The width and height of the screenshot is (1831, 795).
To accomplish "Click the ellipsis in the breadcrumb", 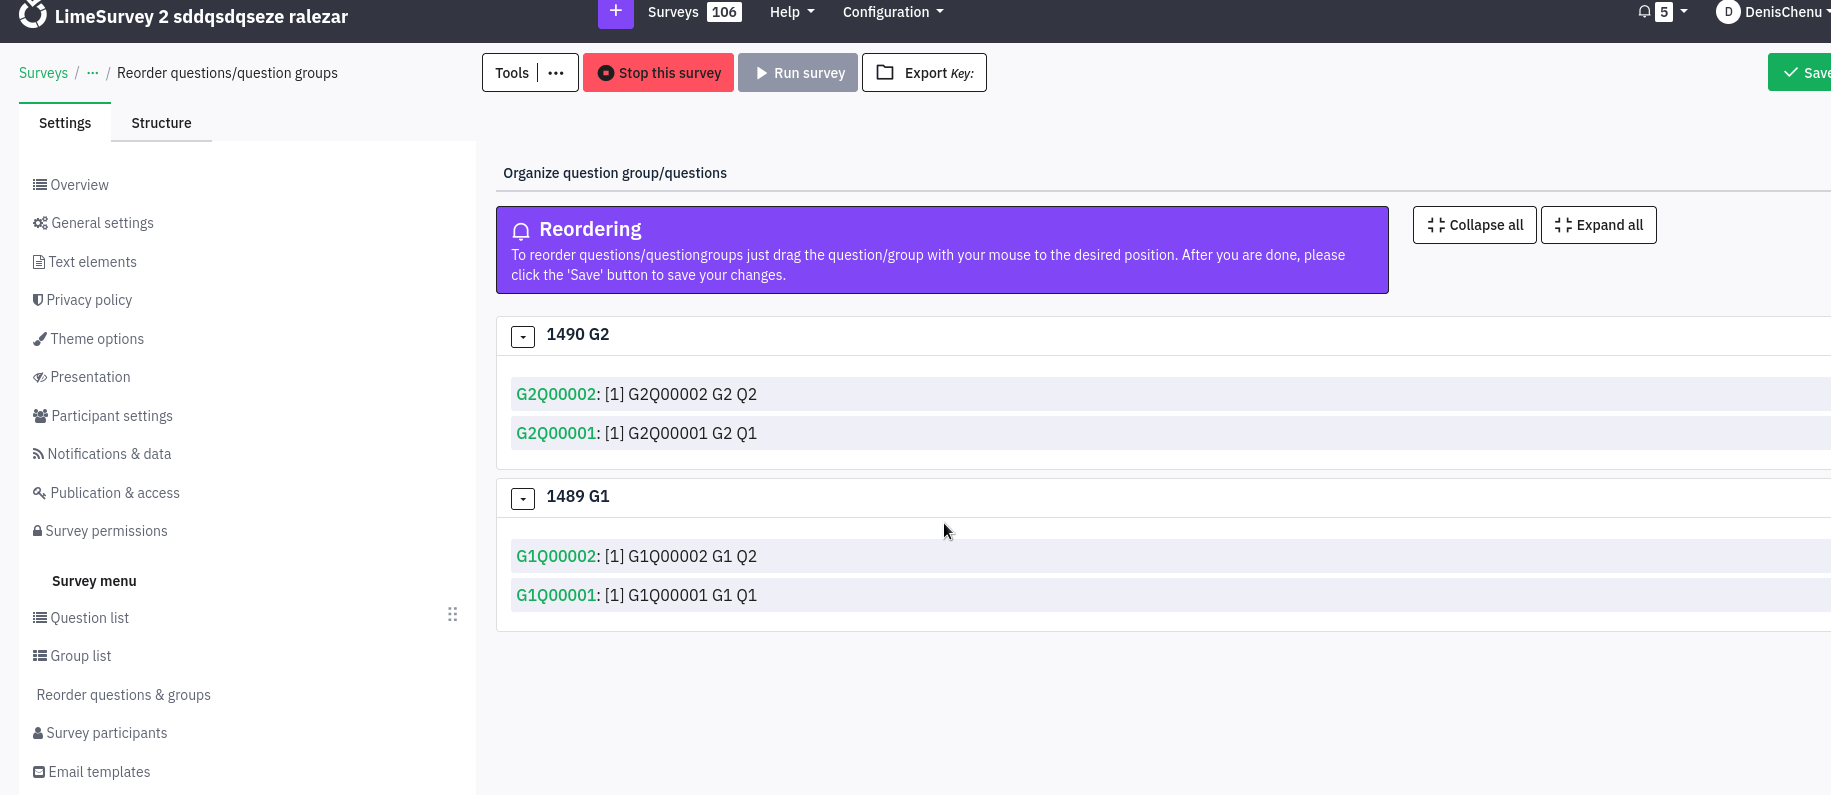I will (x=93, y=73).
